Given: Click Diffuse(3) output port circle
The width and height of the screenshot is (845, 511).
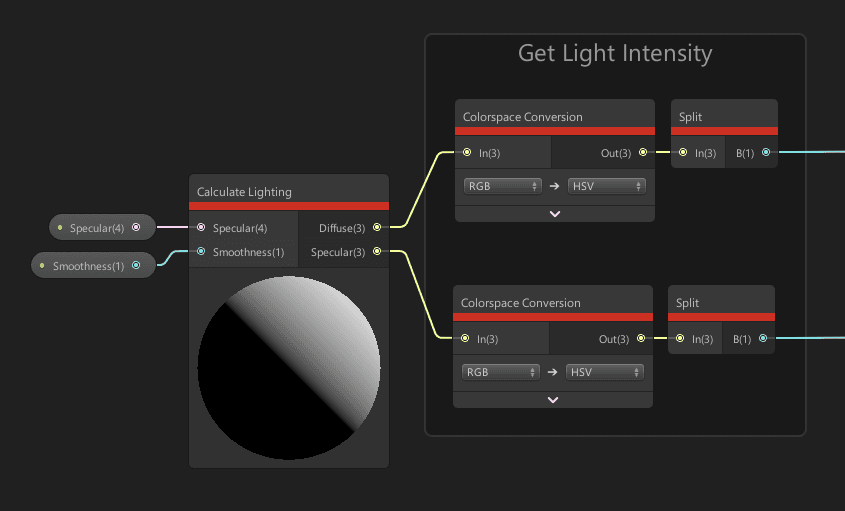Looking at the screenshot, I should pos(377,228).
